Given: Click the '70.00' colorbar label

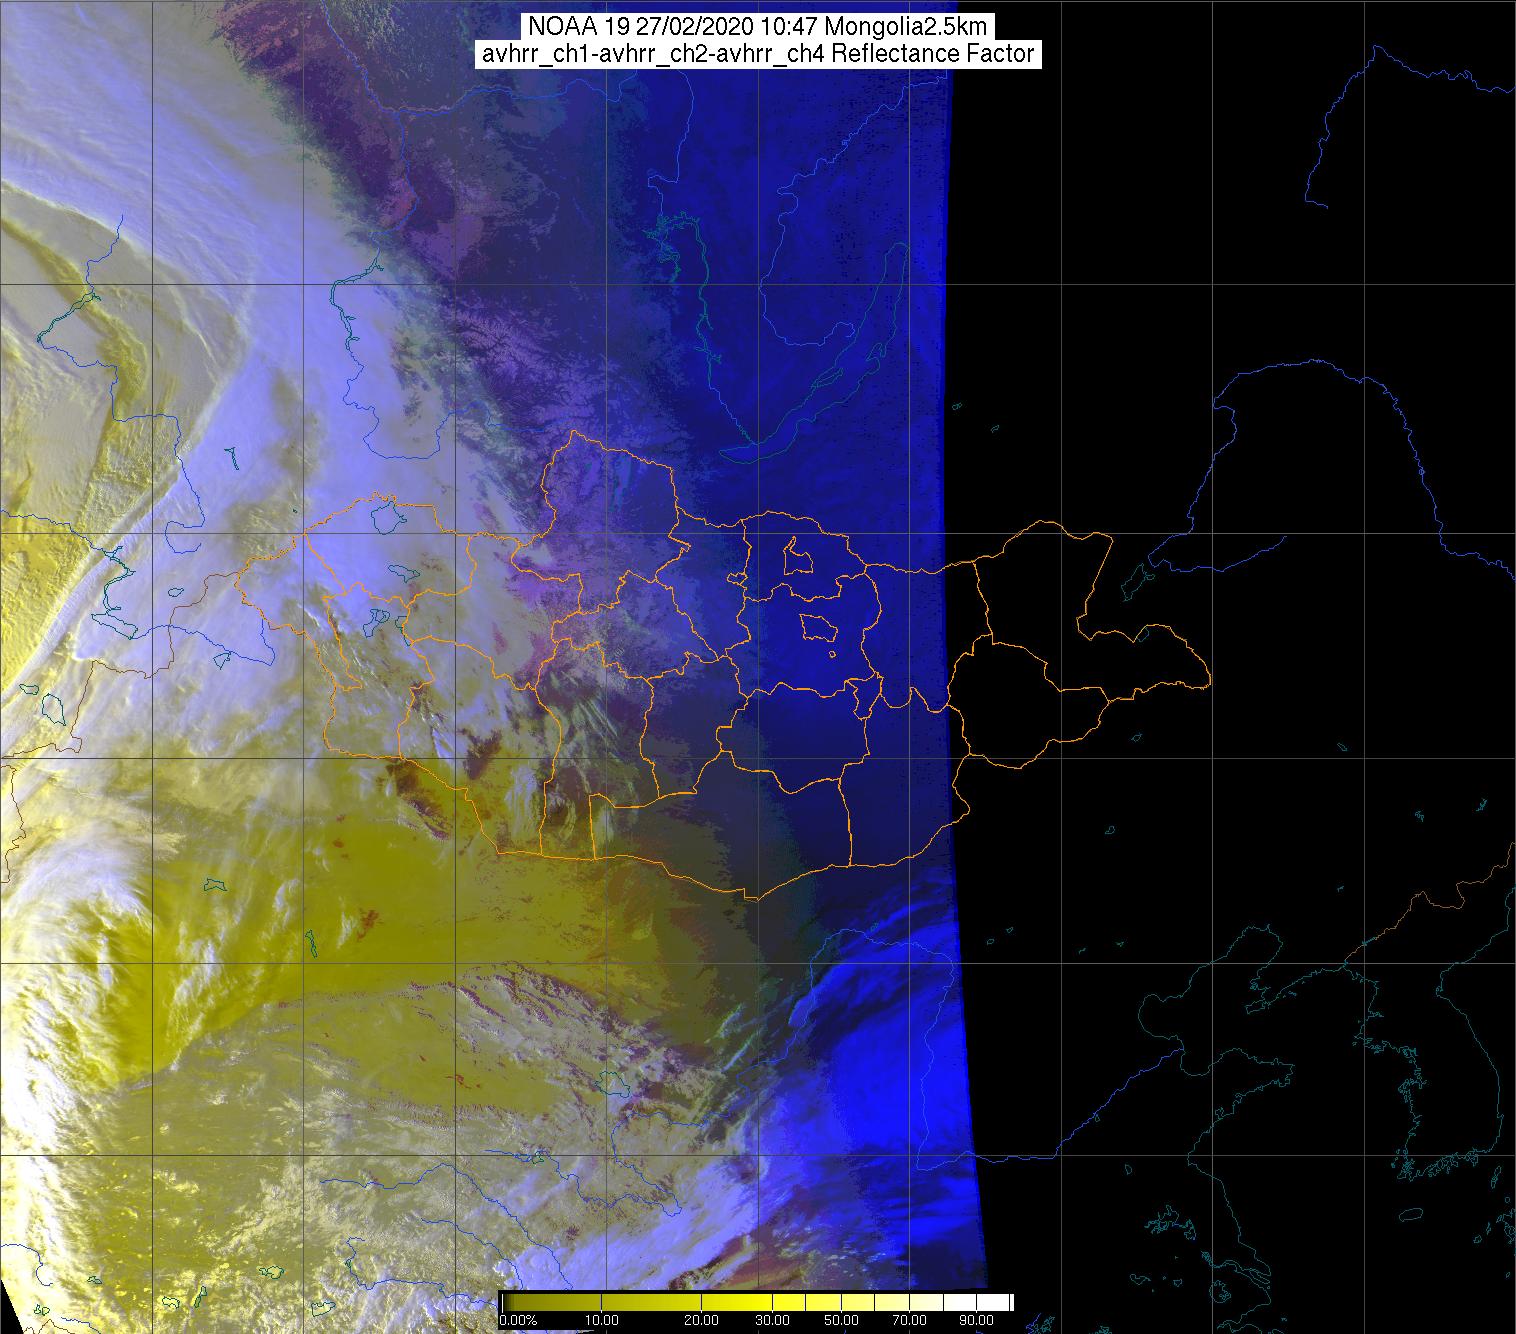Looking at the screenshot, I should click(909, 1320).
